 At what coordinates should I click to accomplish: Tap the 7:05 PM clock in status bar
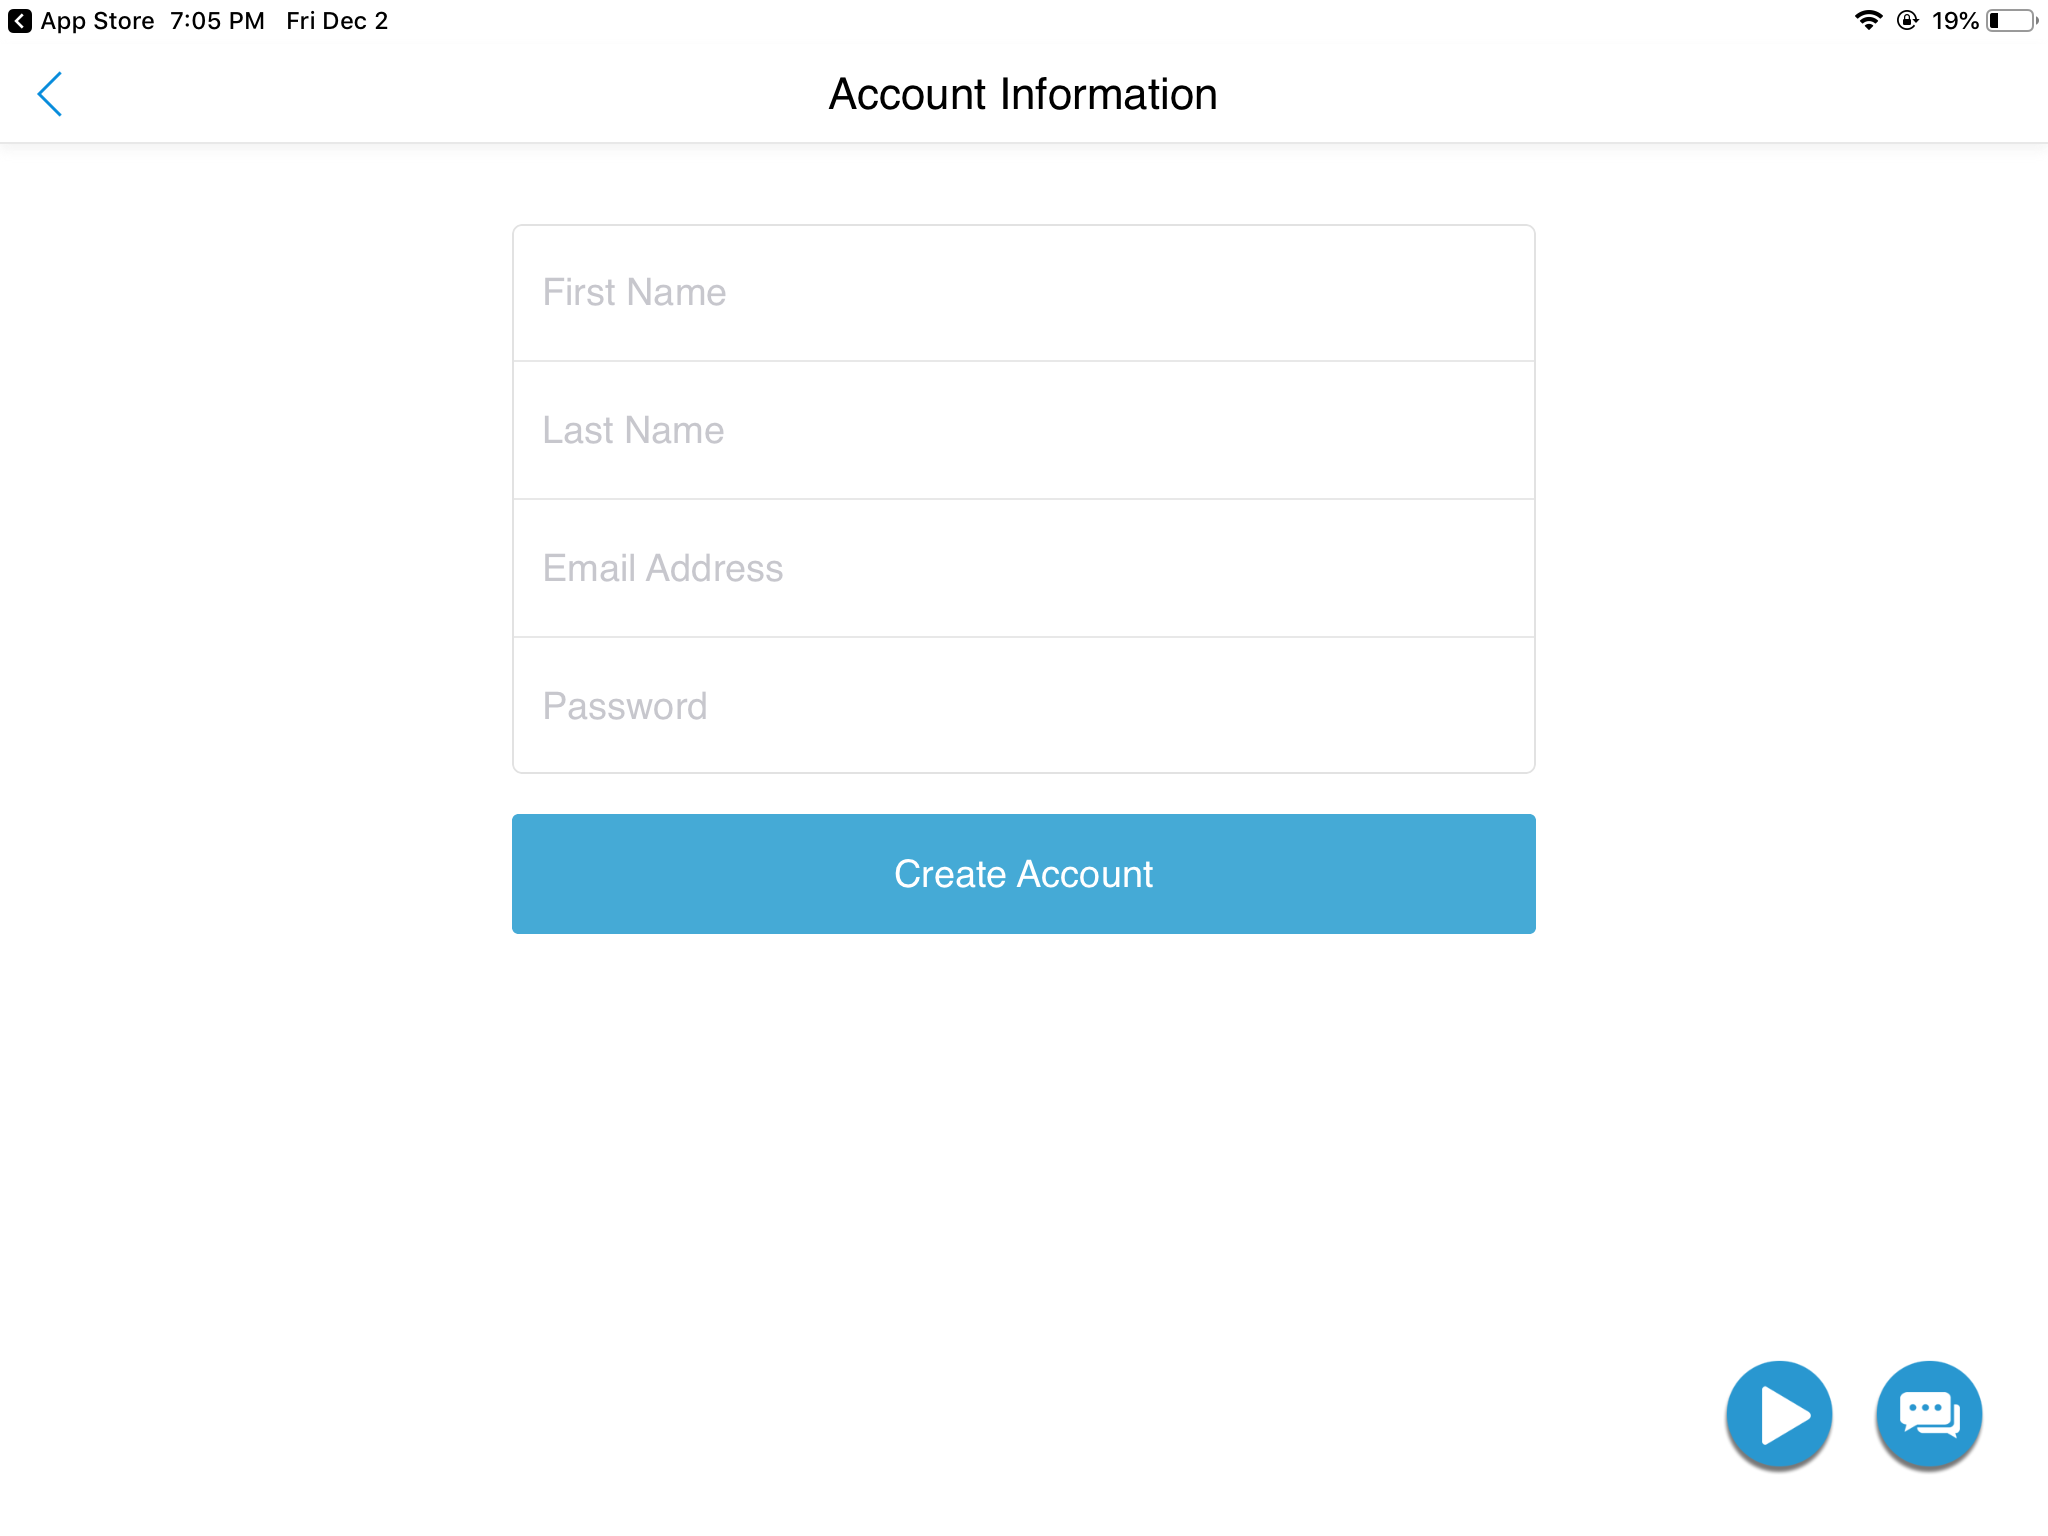217,21
